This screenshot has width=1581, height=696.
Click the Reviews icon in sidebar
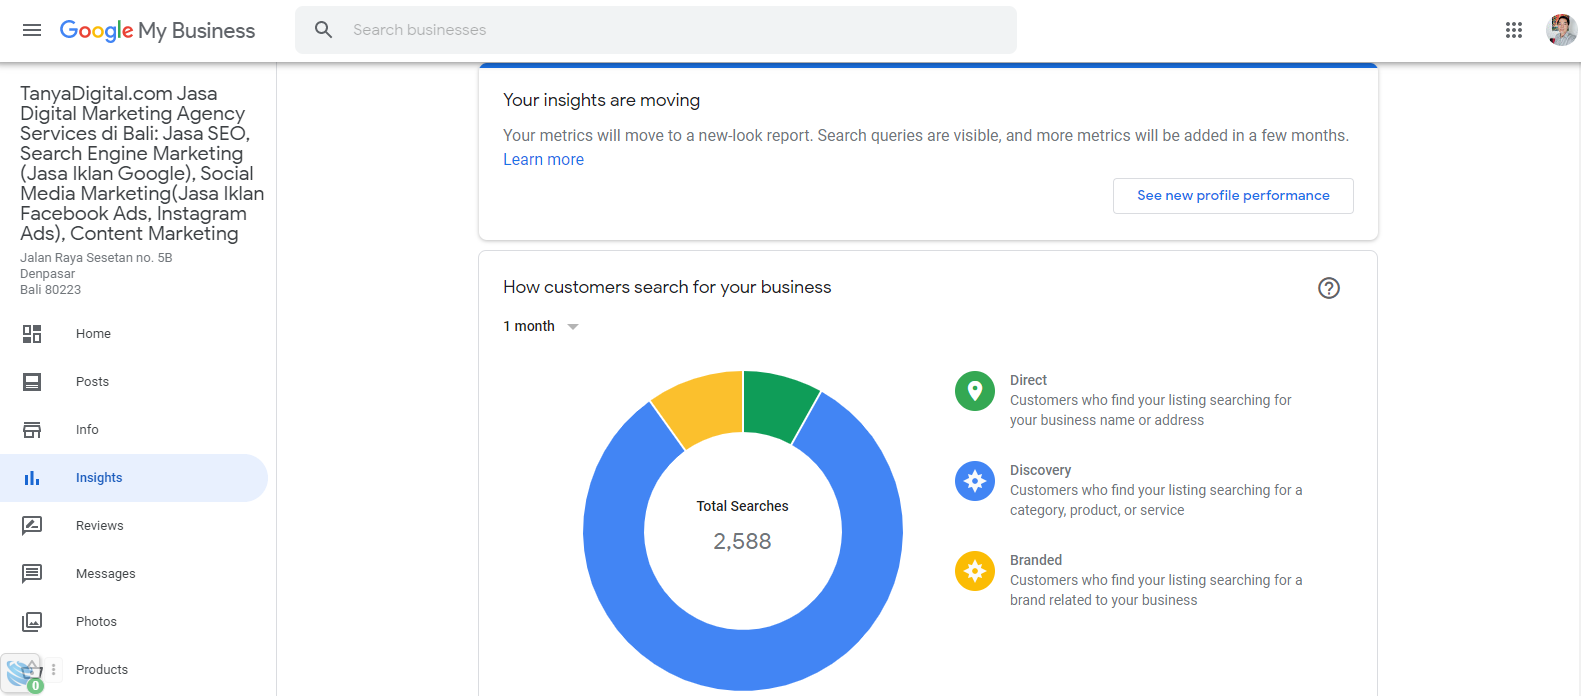coord(32,526)
